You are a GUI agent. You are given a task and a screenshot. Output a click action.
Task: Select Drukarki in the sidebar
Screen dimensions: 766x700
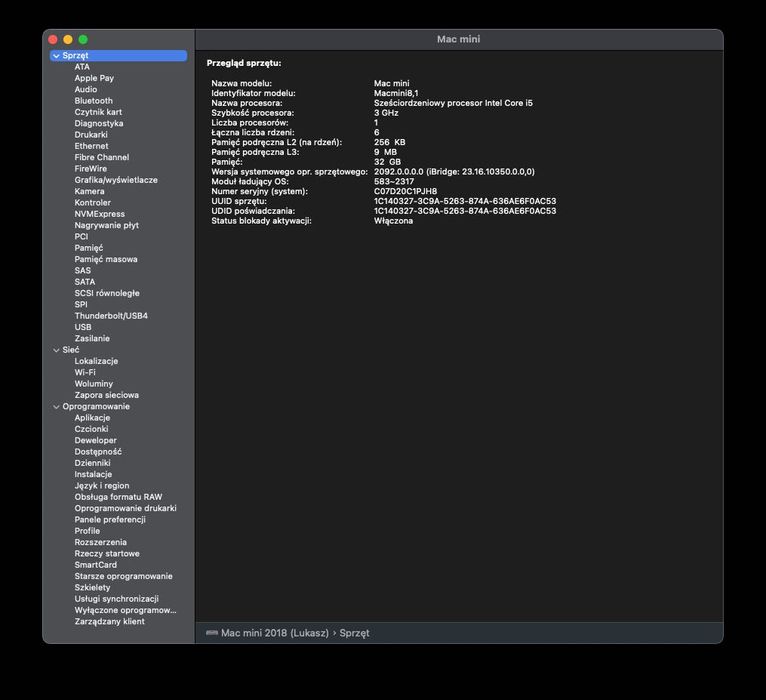[x=91, y=135]
